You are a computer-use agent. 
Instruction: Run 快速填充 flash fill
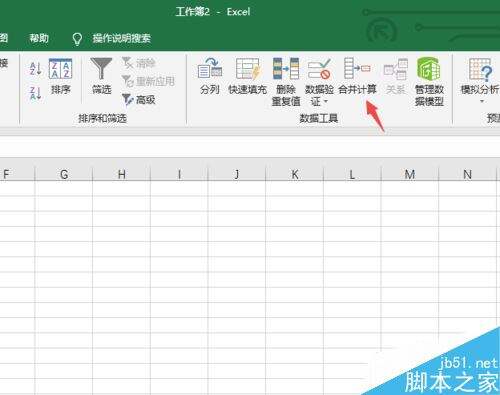coord(247,76)
